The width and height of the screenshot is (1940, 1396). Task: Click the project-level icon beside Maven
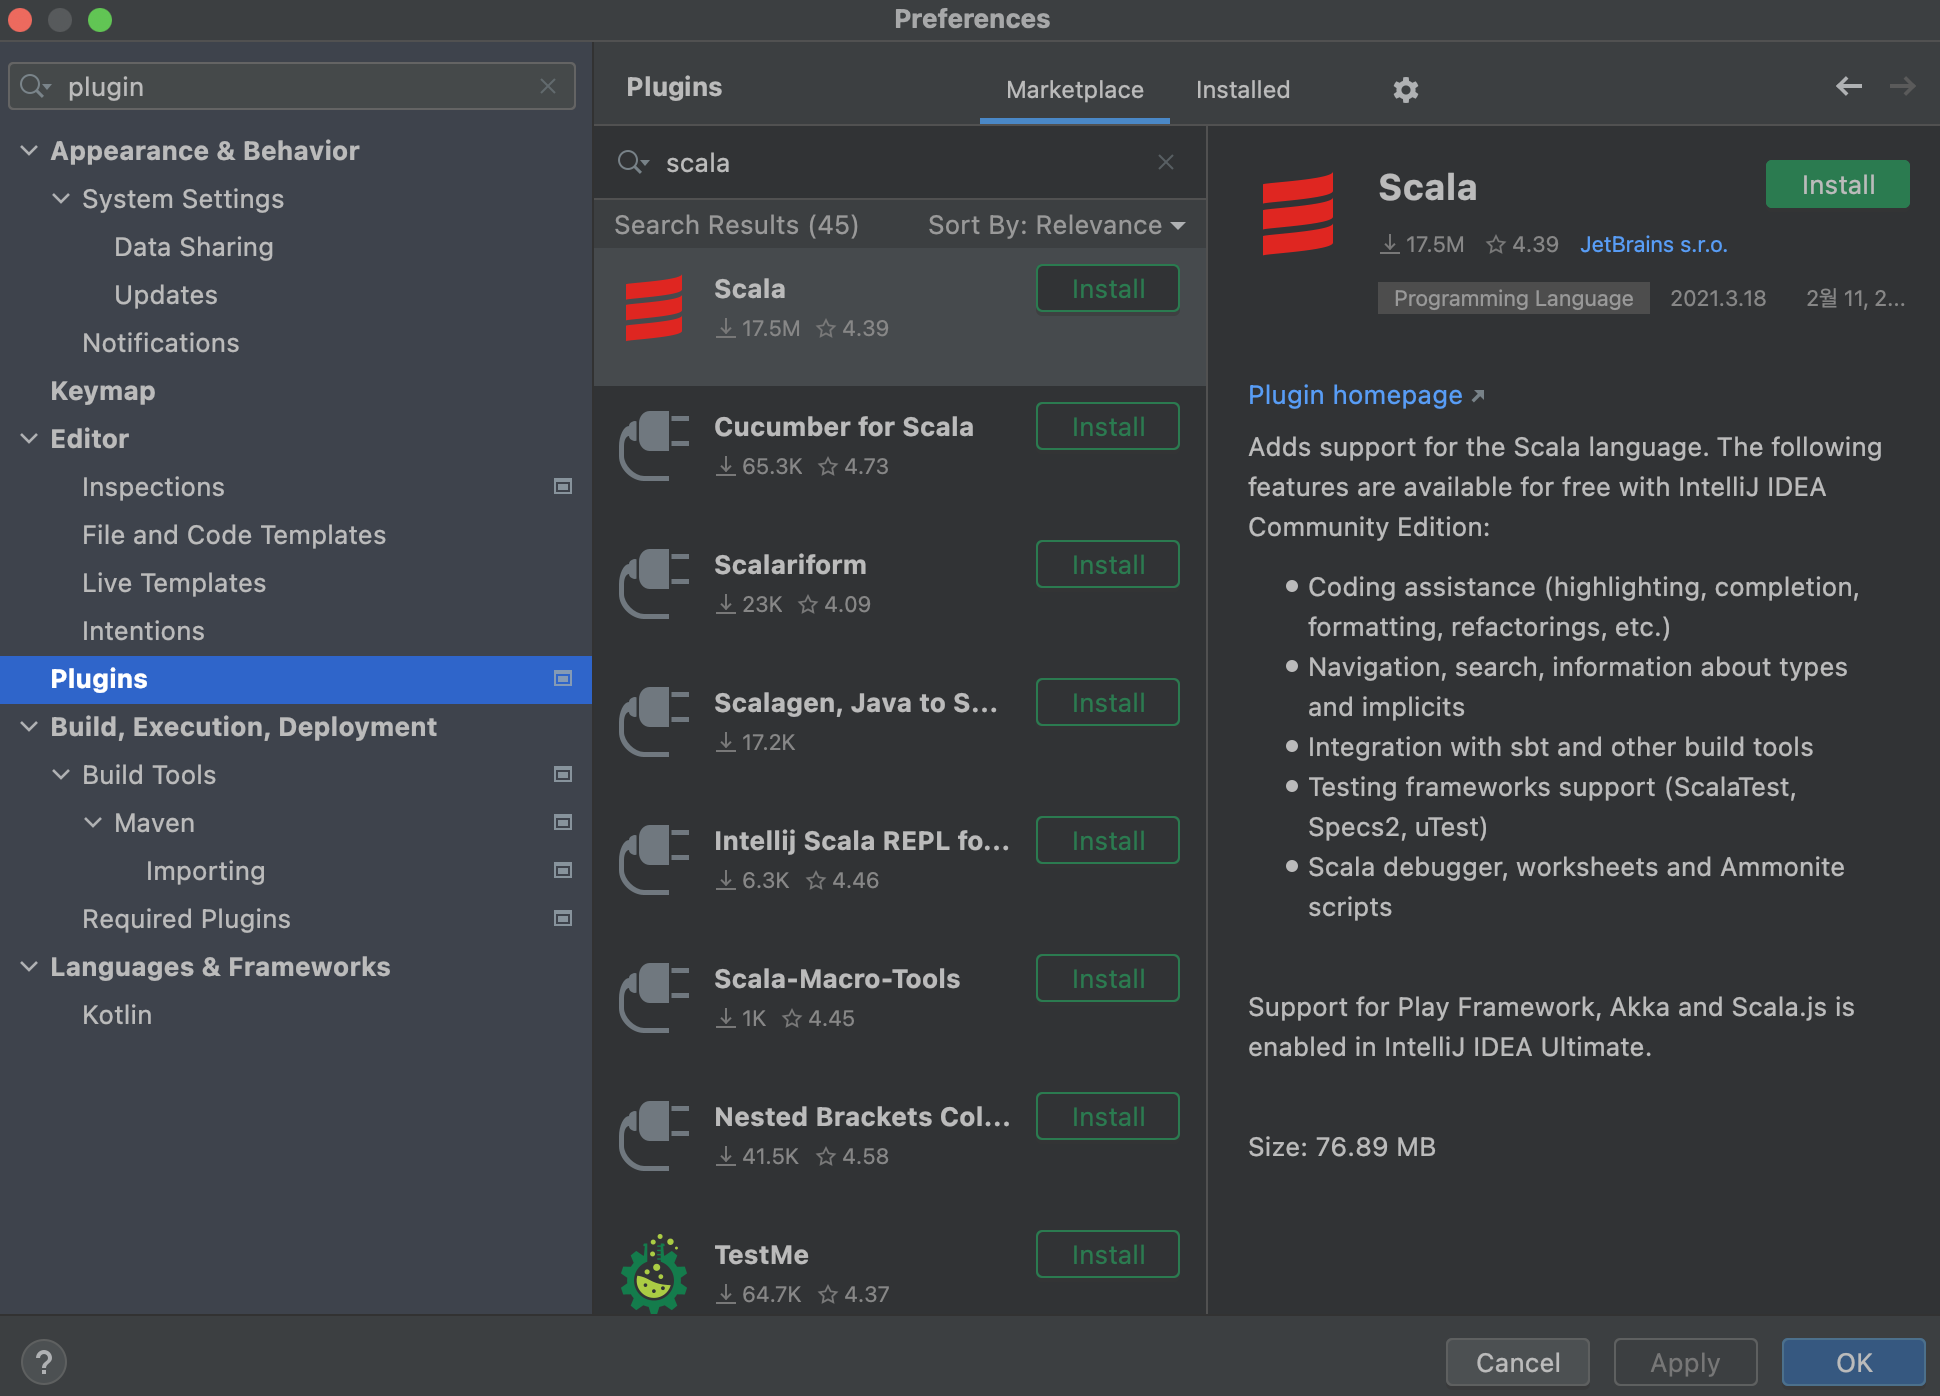(x=563, y=822)
